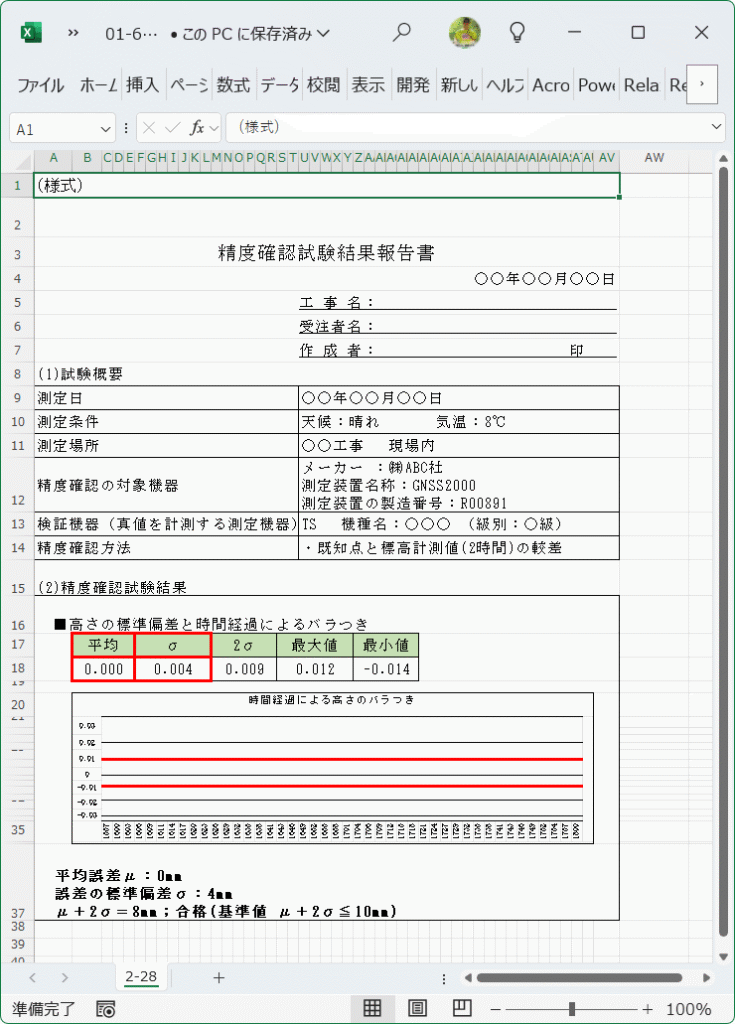Image resolution: width=735 pixels, height=1024 pixels.
Task: Zoom in with the plus button
Action: (x=647, y=1009)
